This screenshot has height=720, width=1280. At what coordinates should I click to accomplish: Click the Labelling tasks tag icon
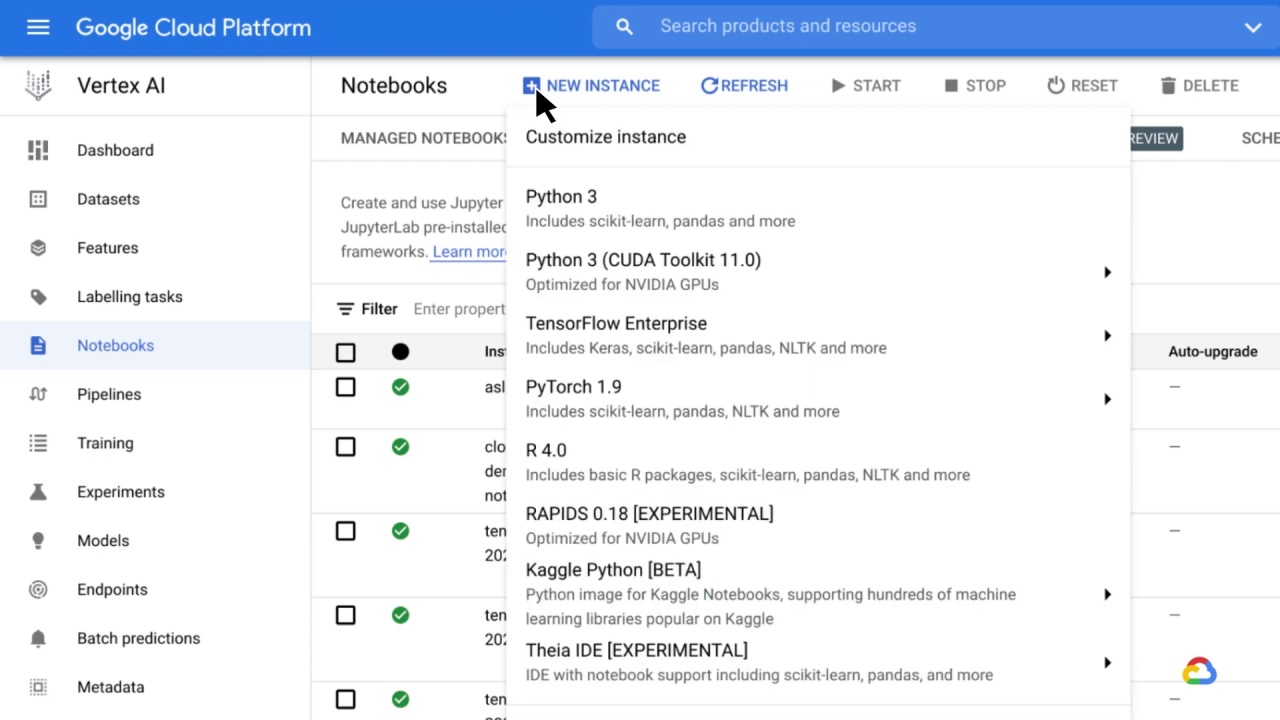click(x=38, y=297)
